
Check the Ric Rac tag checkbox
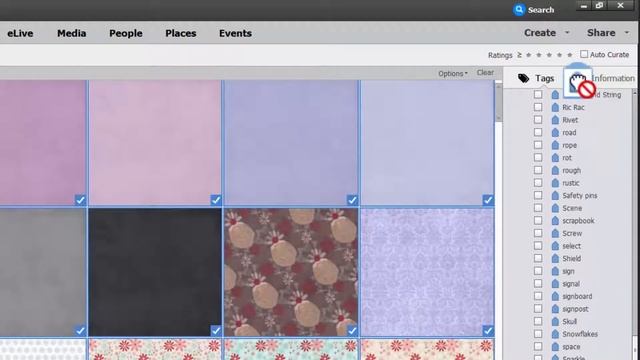[x=538, y=107]
